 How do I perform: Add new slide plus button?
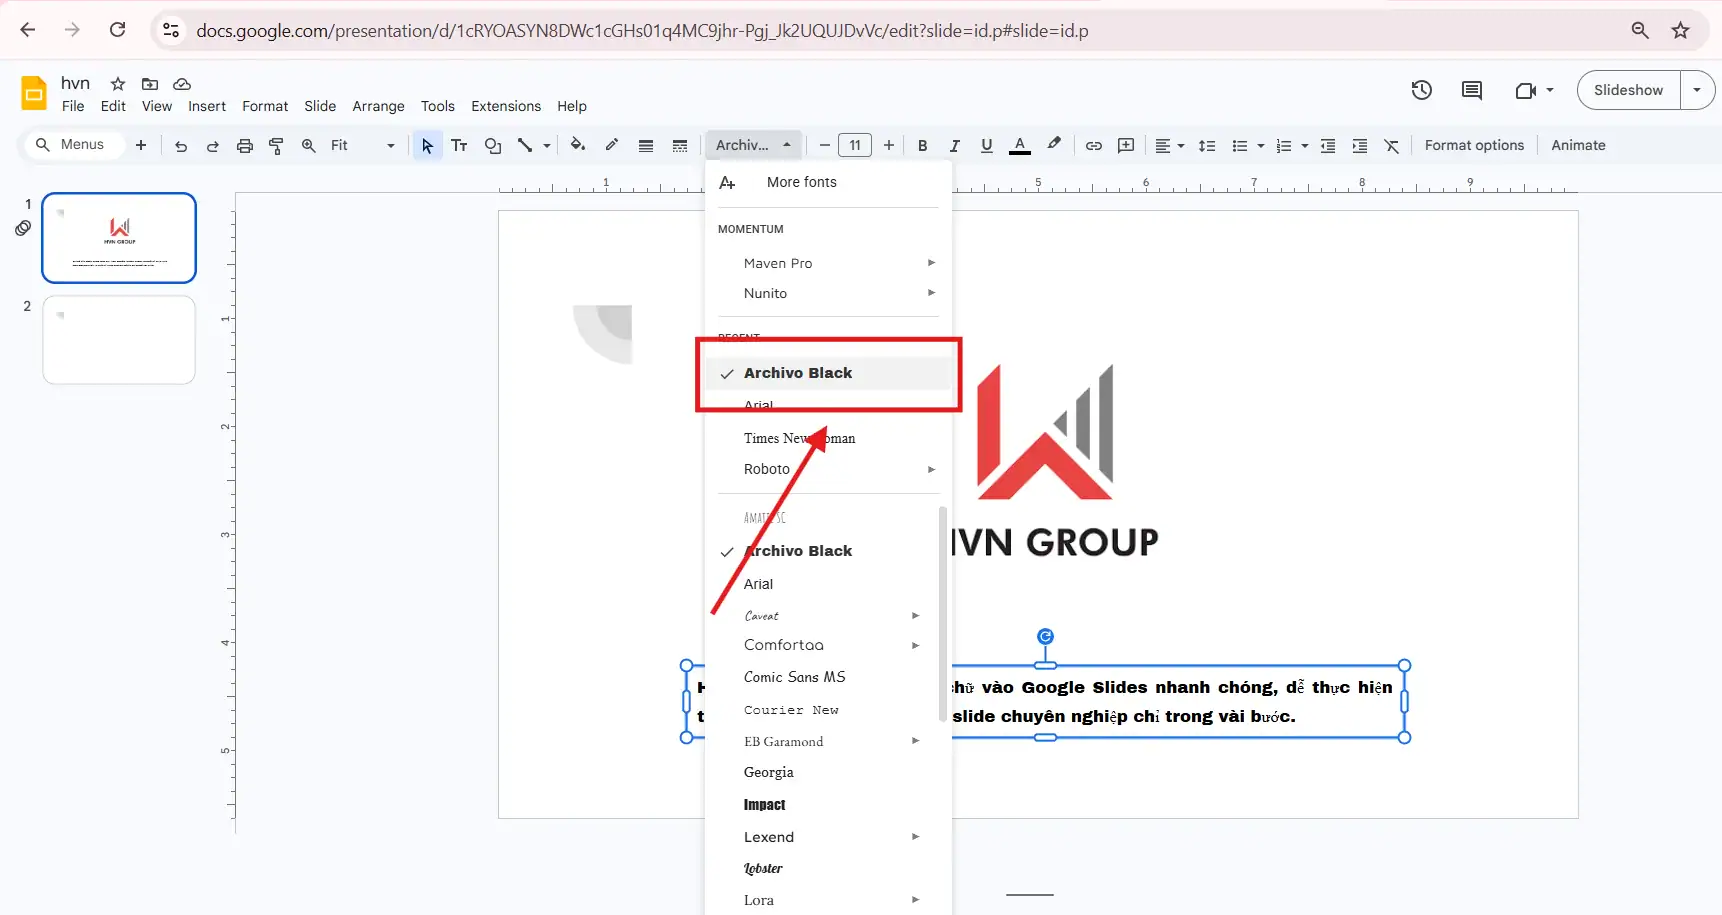click(x=141, y=145)
